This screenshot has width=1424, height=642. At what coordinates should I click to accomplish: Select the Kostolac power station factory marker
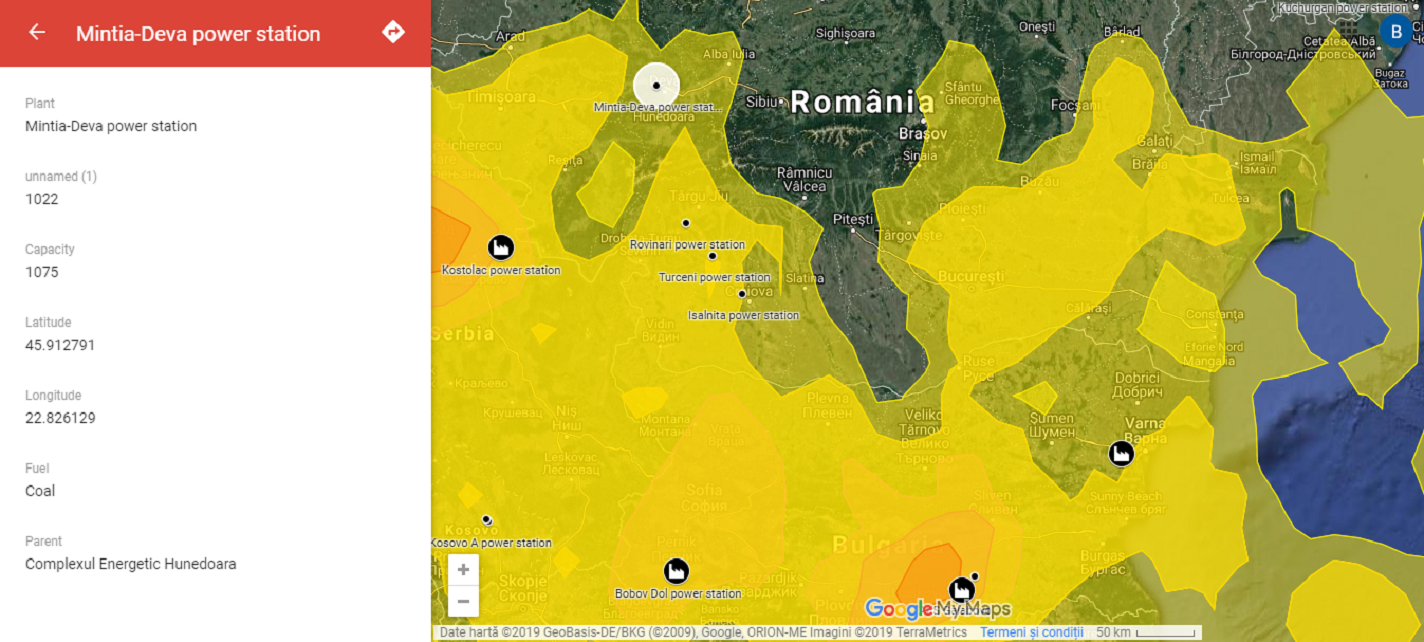point(501,247)
